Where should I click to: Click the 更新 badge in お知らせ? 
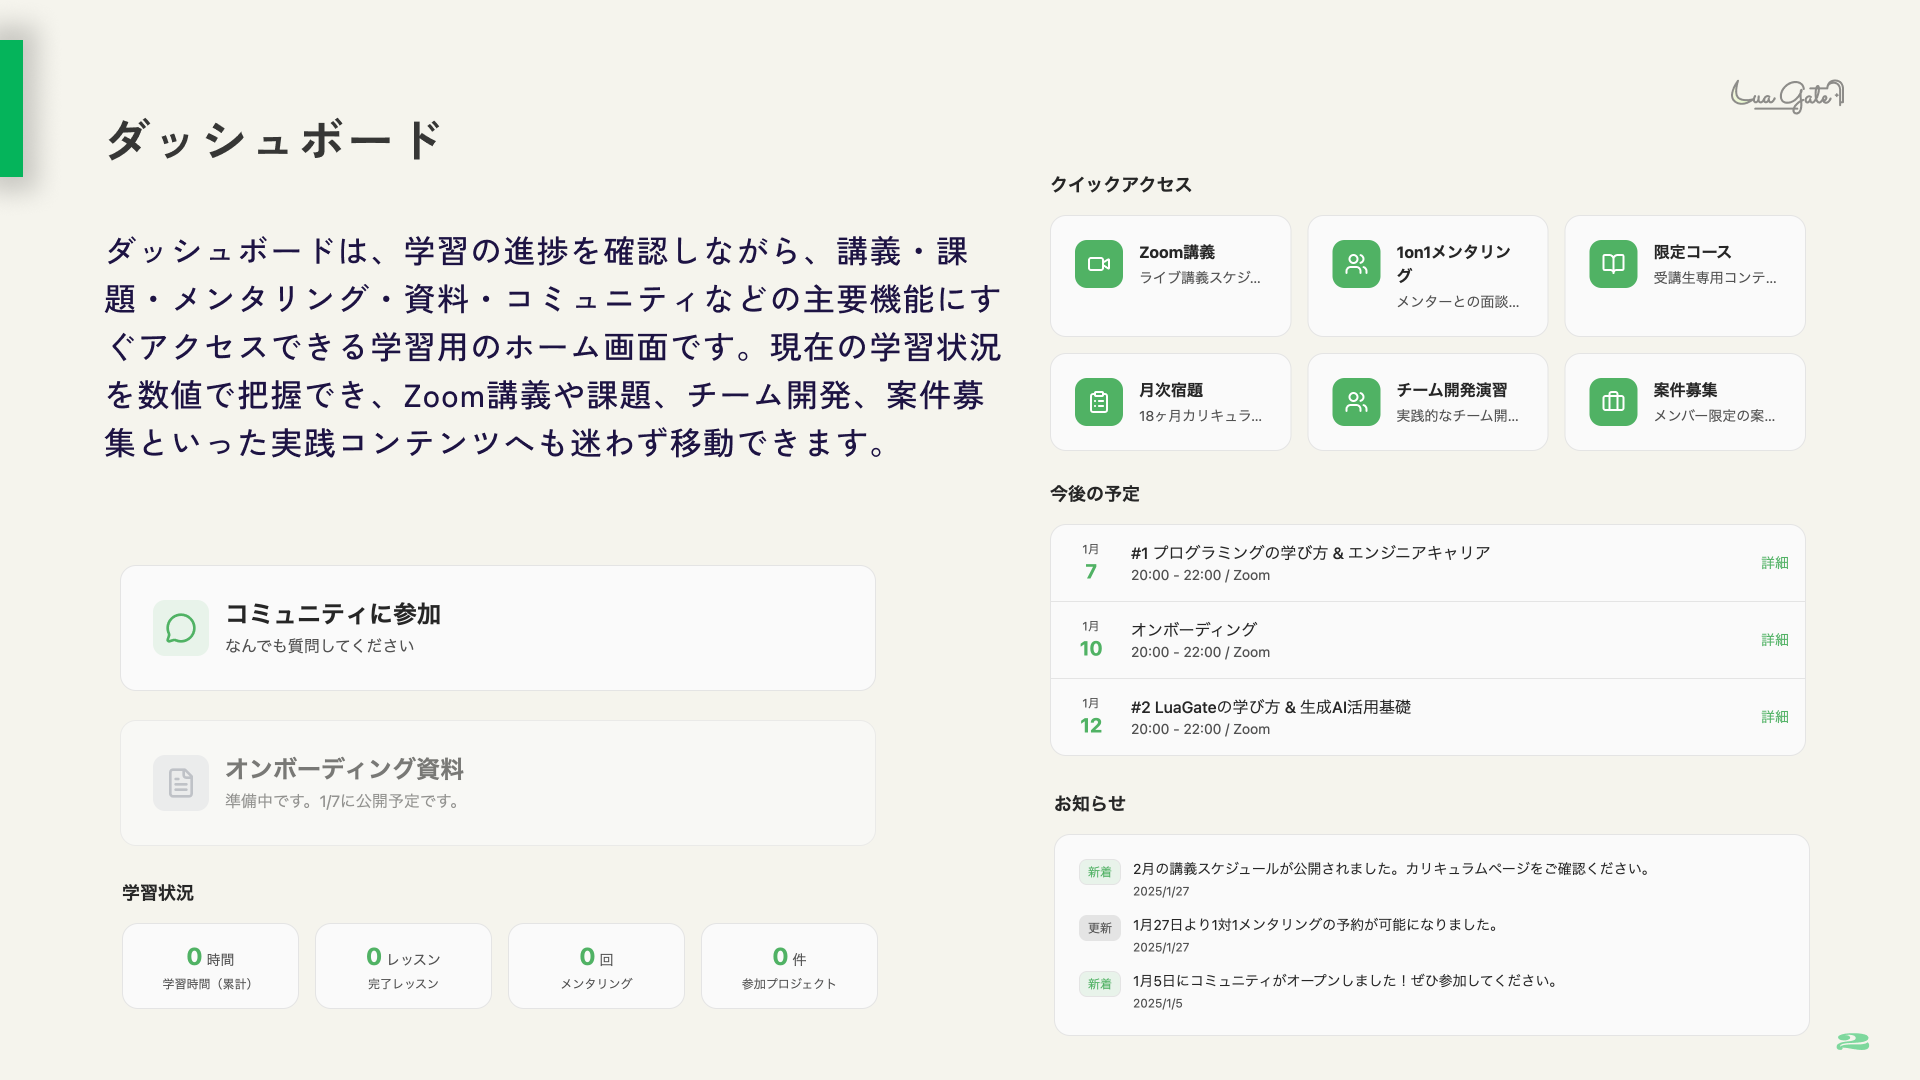tap(1099, 928)
